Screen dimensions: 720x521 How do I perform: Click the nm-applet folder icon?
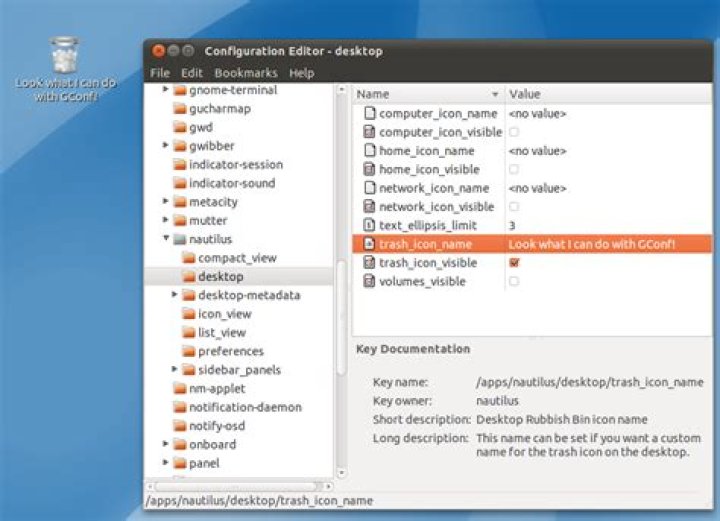[180, 388]
